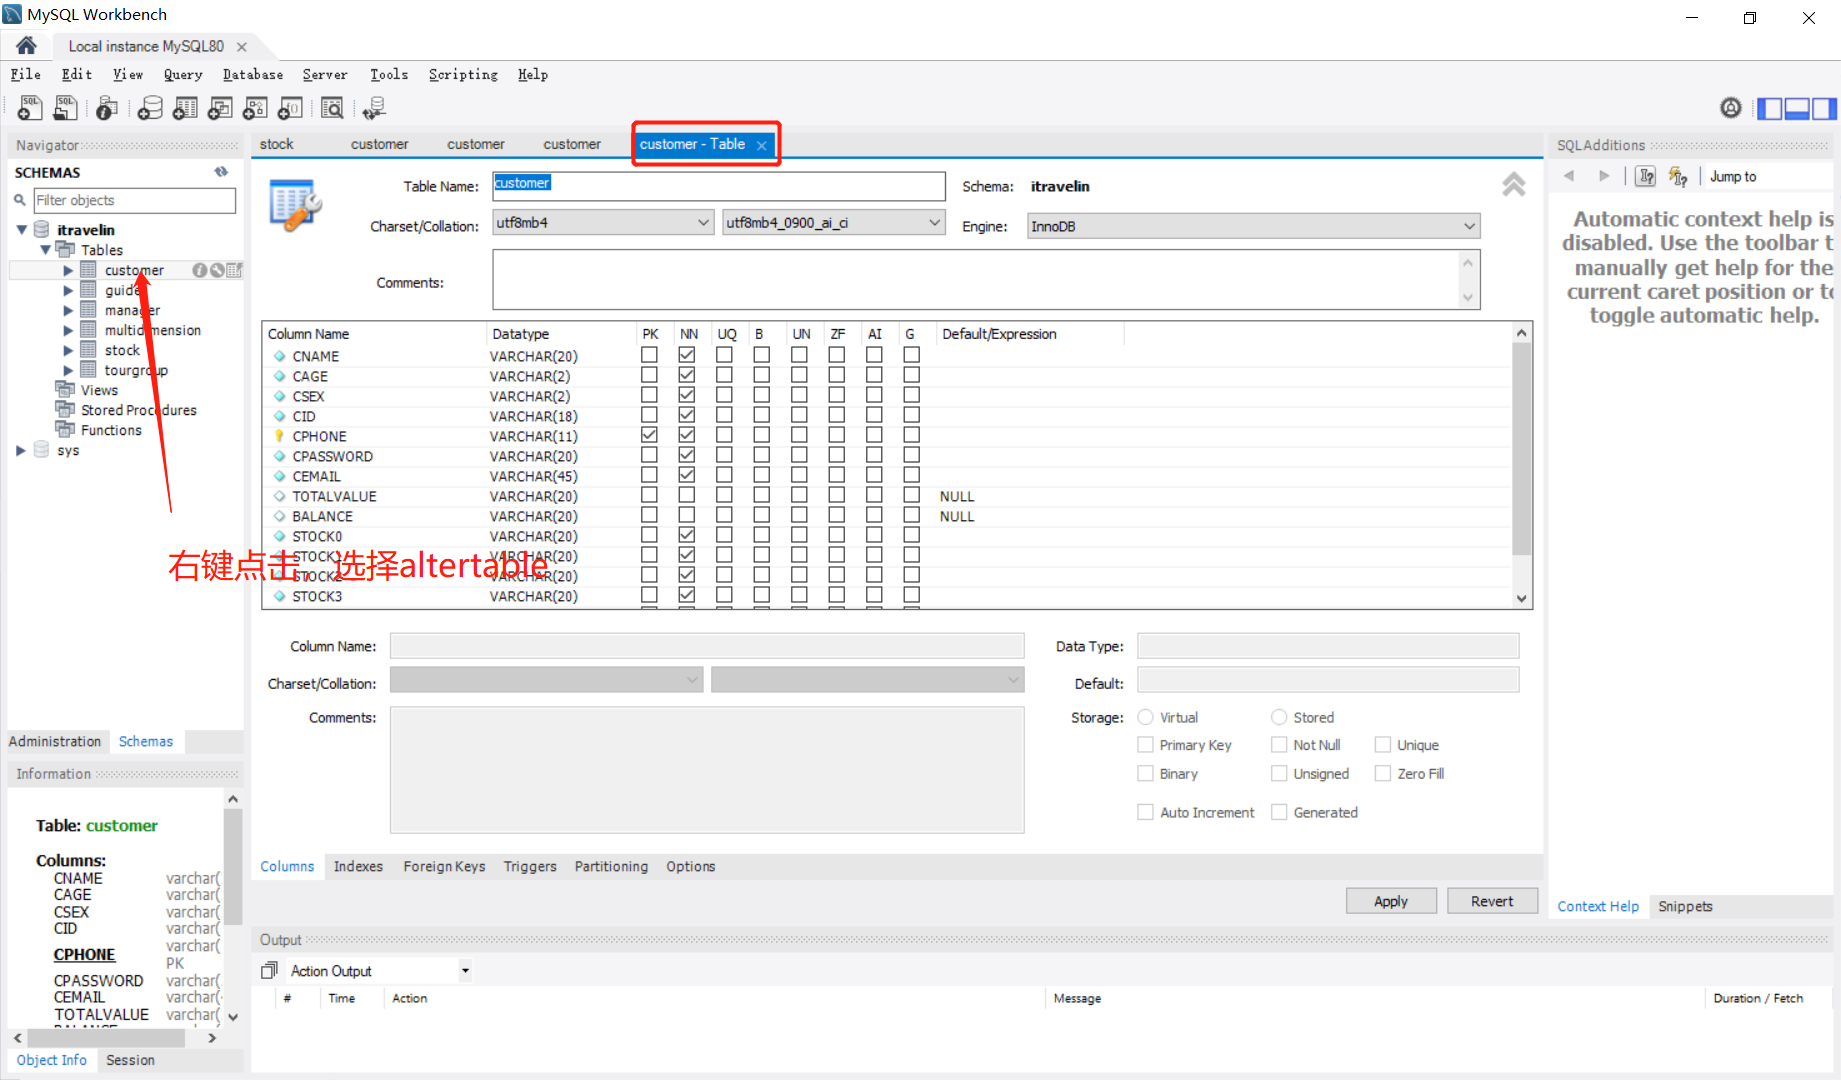This screenshot has height=1080, width=1841.
Task: Open the Home screen tab icon
Action: point(26,46)
